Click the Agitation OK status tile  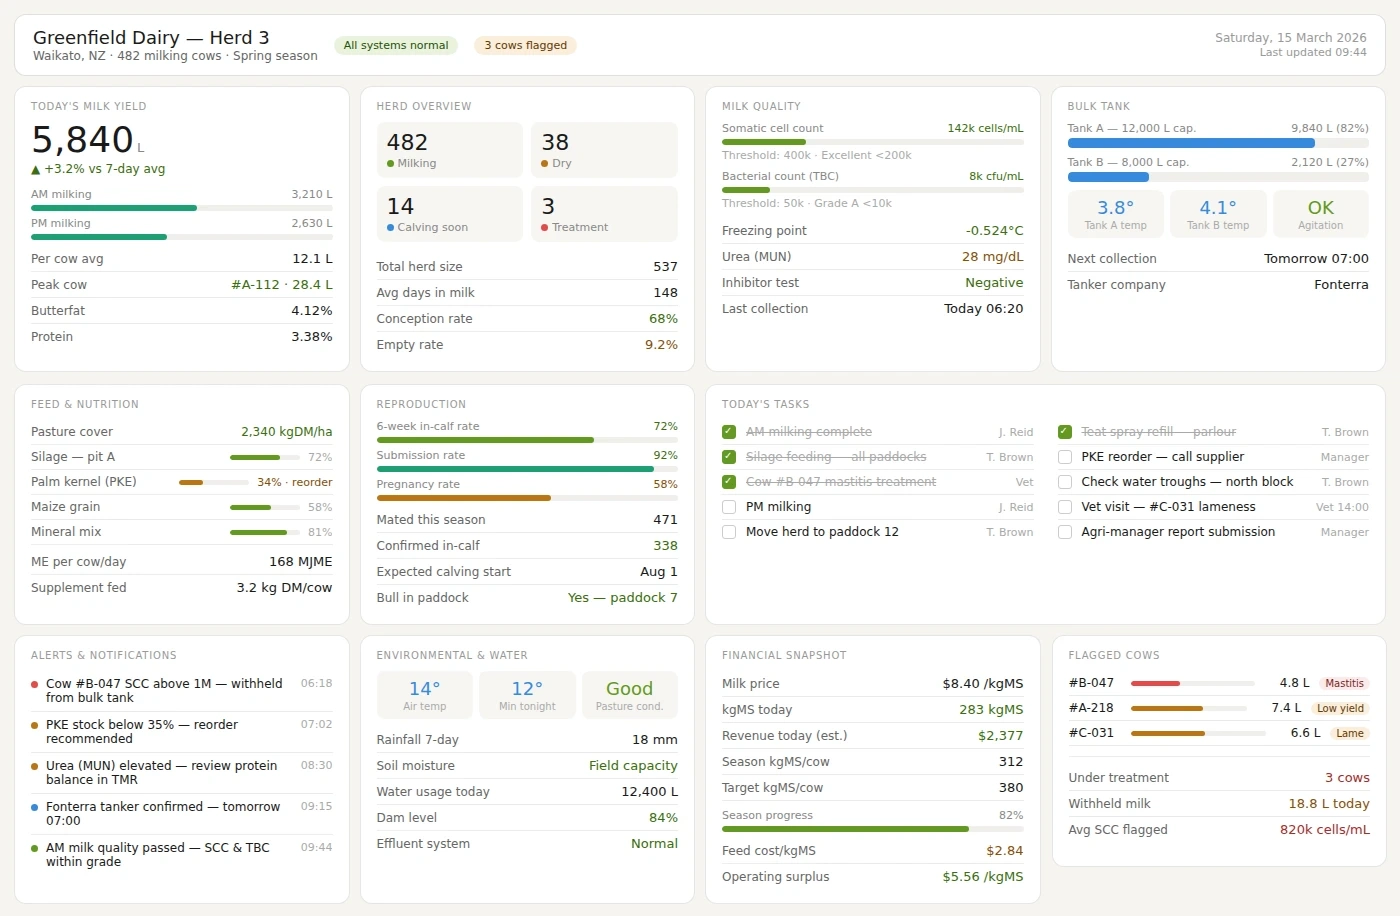click(1321, 213)
